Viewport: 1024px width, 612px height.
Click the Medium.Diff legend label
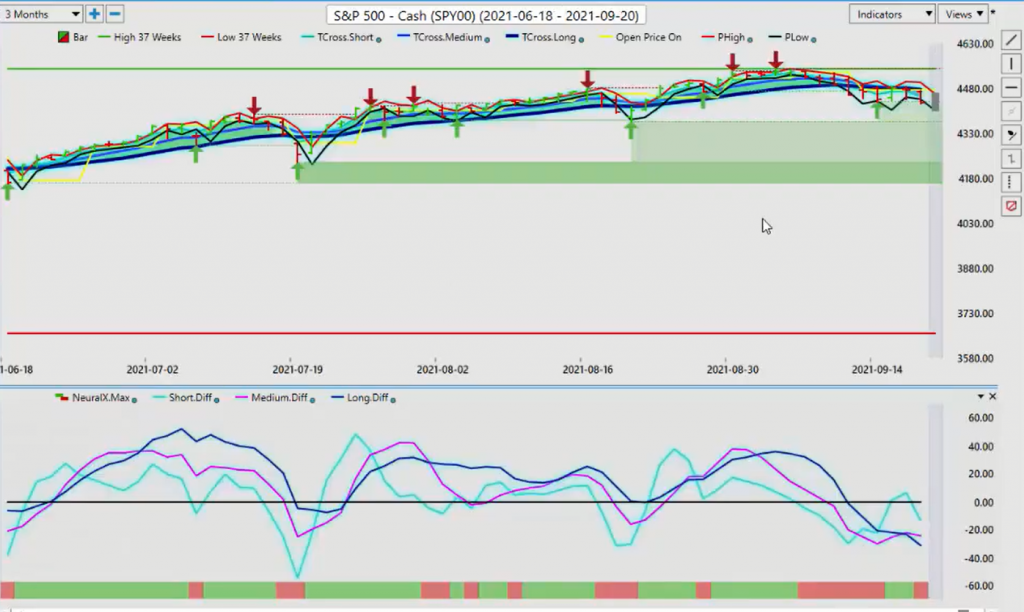pyautogui.click(x=279, y=397)
